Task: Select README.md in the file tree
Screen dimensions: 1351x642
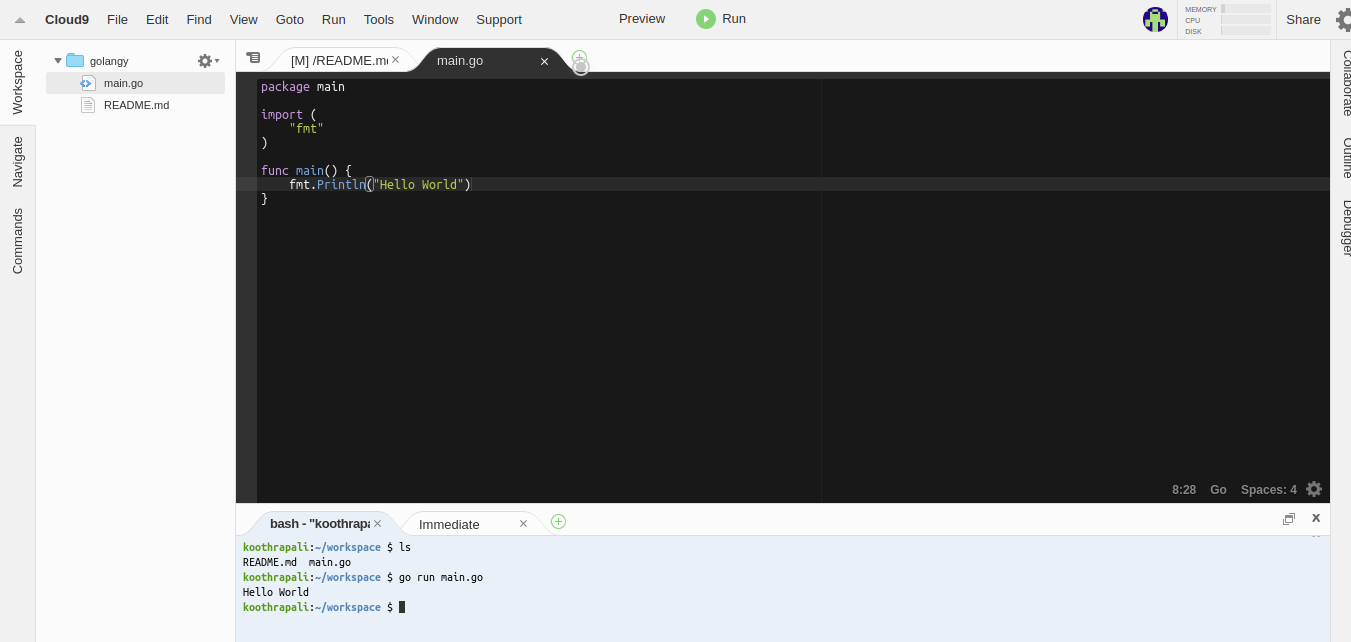Action: 136,105
